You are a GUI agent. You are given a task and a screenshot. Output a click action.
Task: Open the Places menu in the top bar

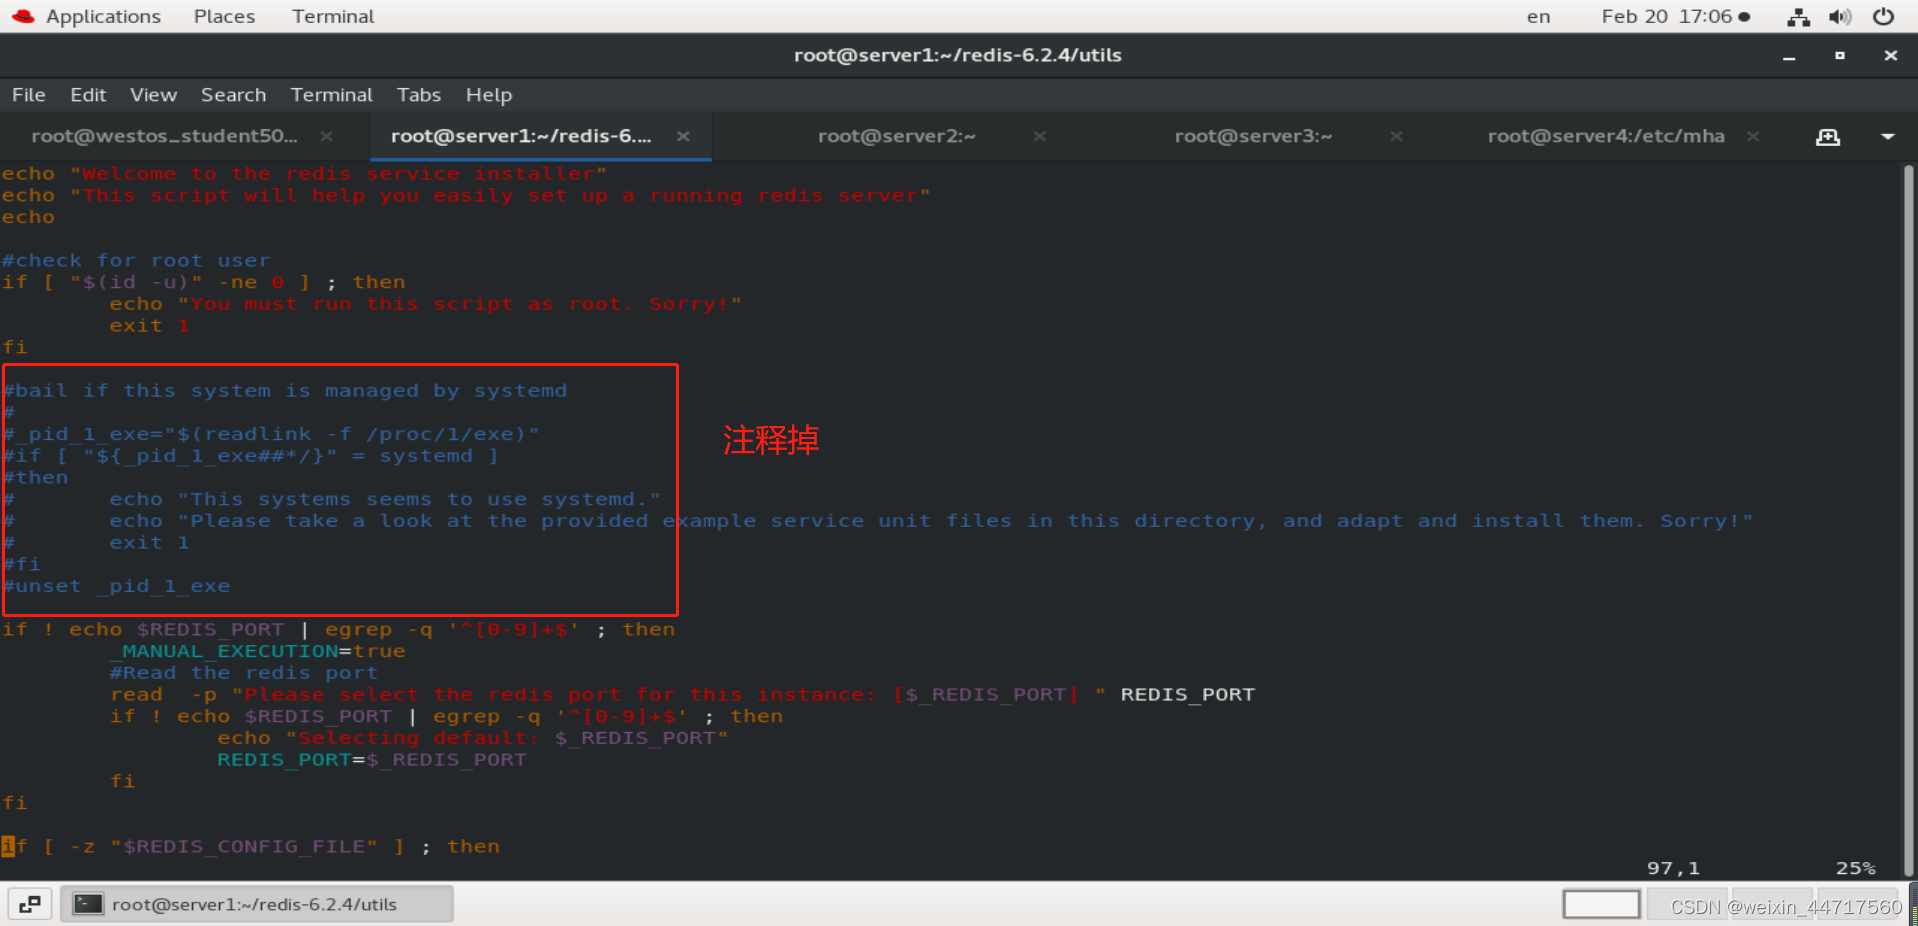(224, 16)
